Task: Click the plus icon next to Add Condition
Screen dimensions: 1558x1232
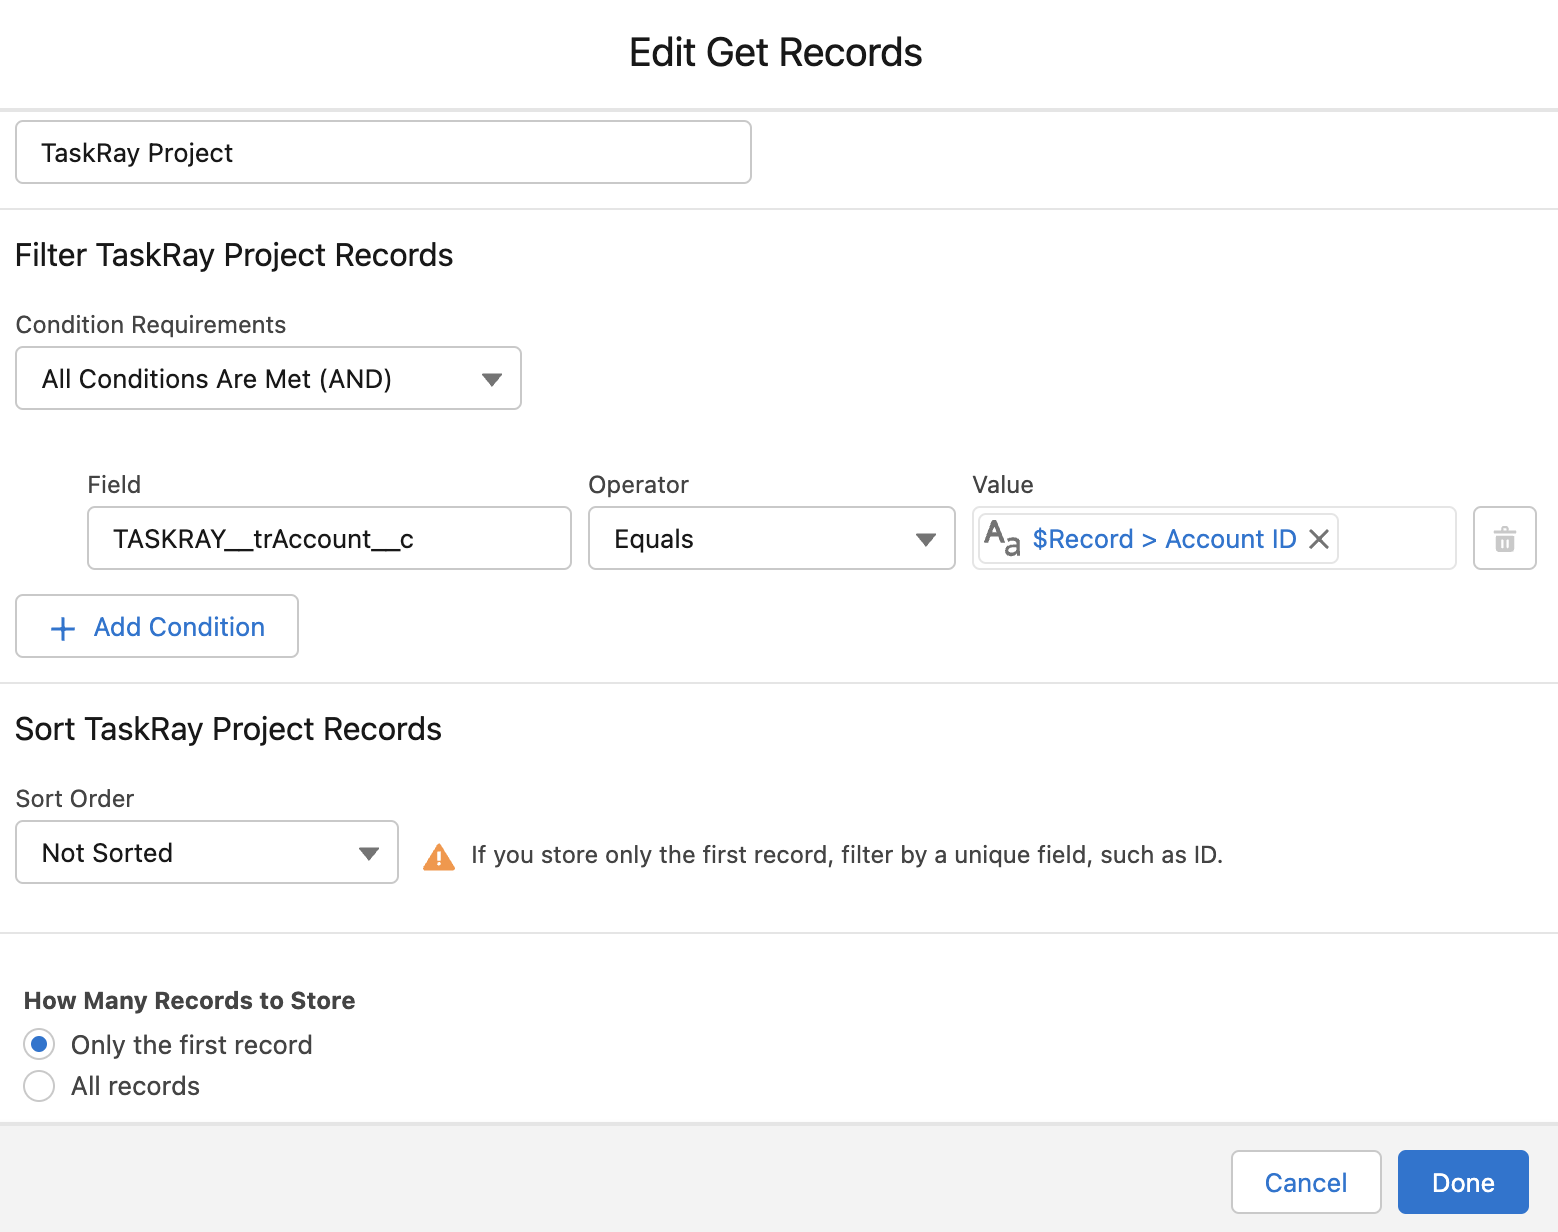Action: coord(61,627)
